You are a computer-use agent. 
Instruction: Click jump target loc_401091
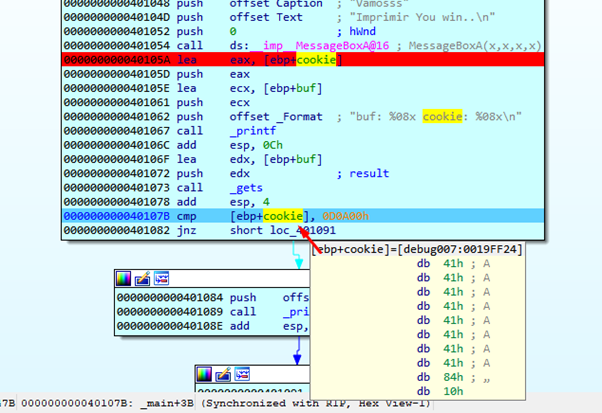click(x=303, y=230)
